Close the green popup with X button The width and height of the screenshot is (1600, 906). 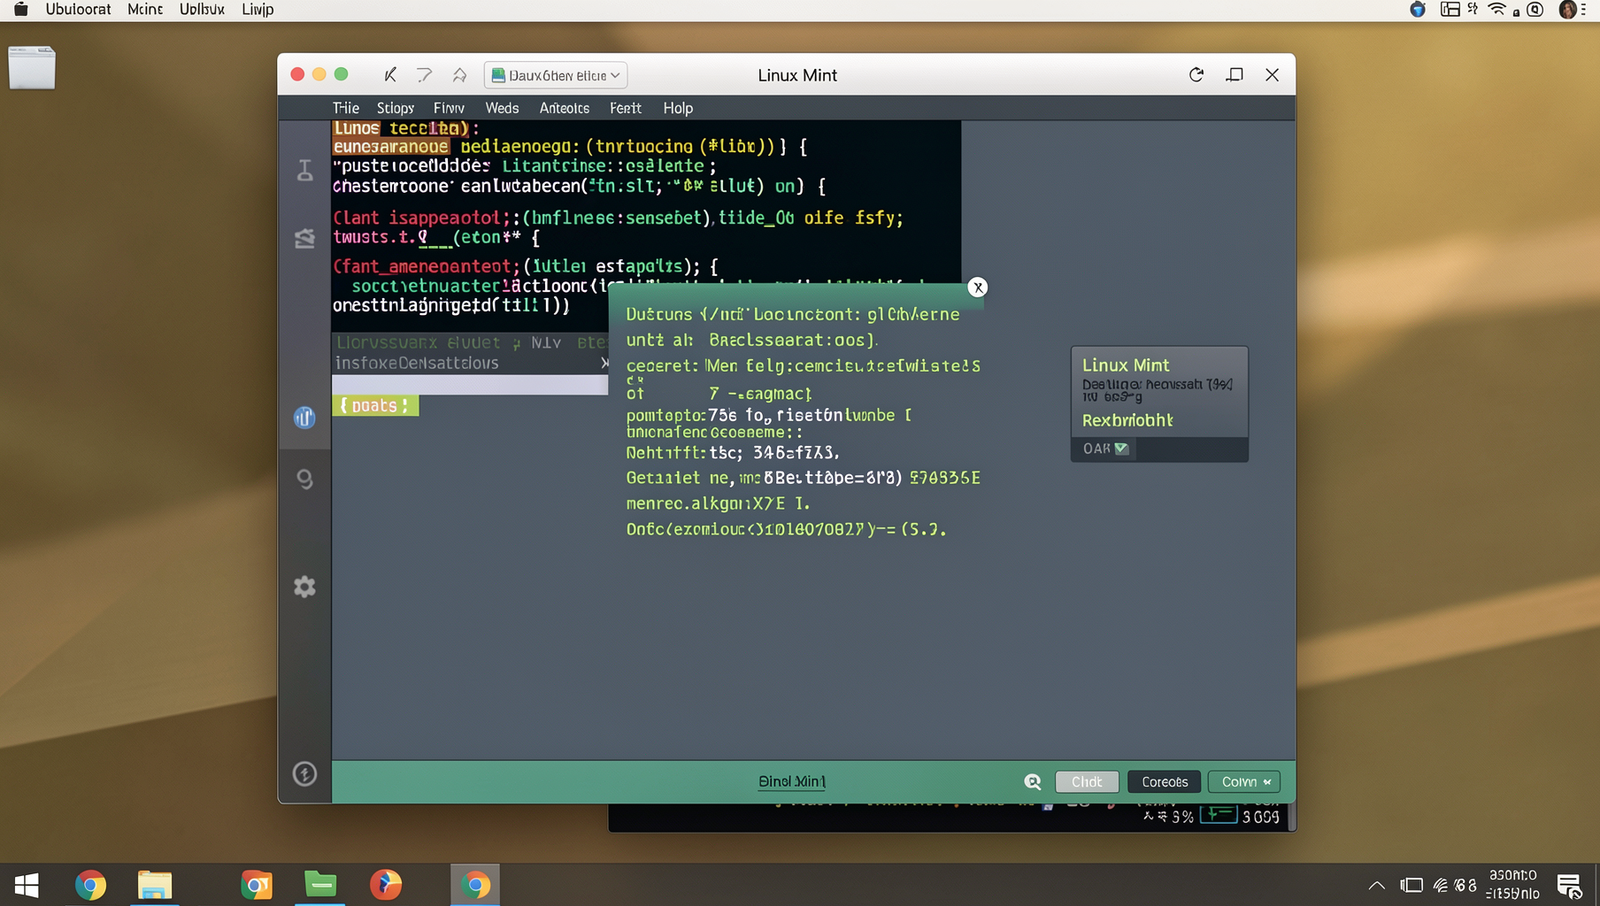pyautogui.click(x=978, y=288)
